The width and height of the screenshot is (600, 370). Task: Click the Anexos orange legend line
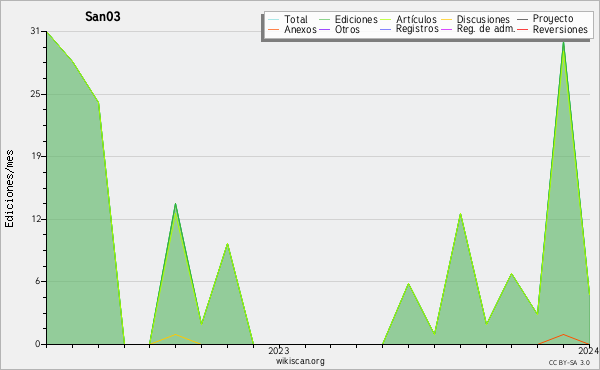tap(274, 29)
